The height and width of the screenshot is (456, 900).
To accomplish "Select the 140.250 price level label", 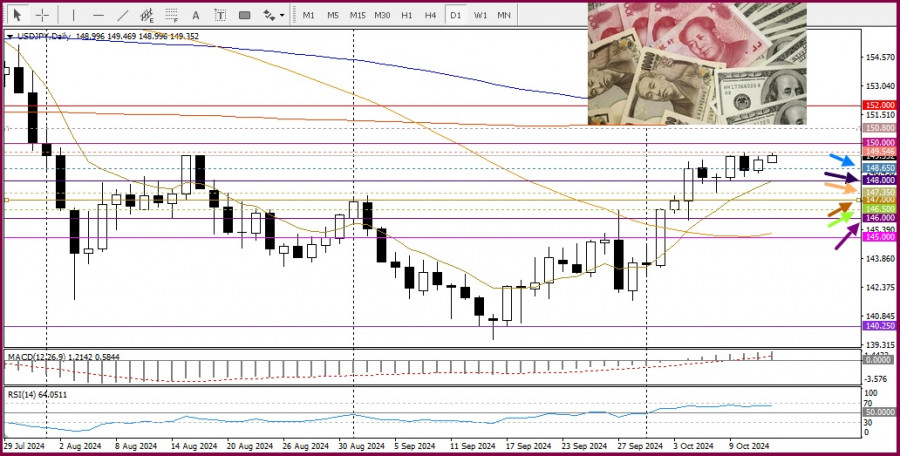I will [879, 326].
